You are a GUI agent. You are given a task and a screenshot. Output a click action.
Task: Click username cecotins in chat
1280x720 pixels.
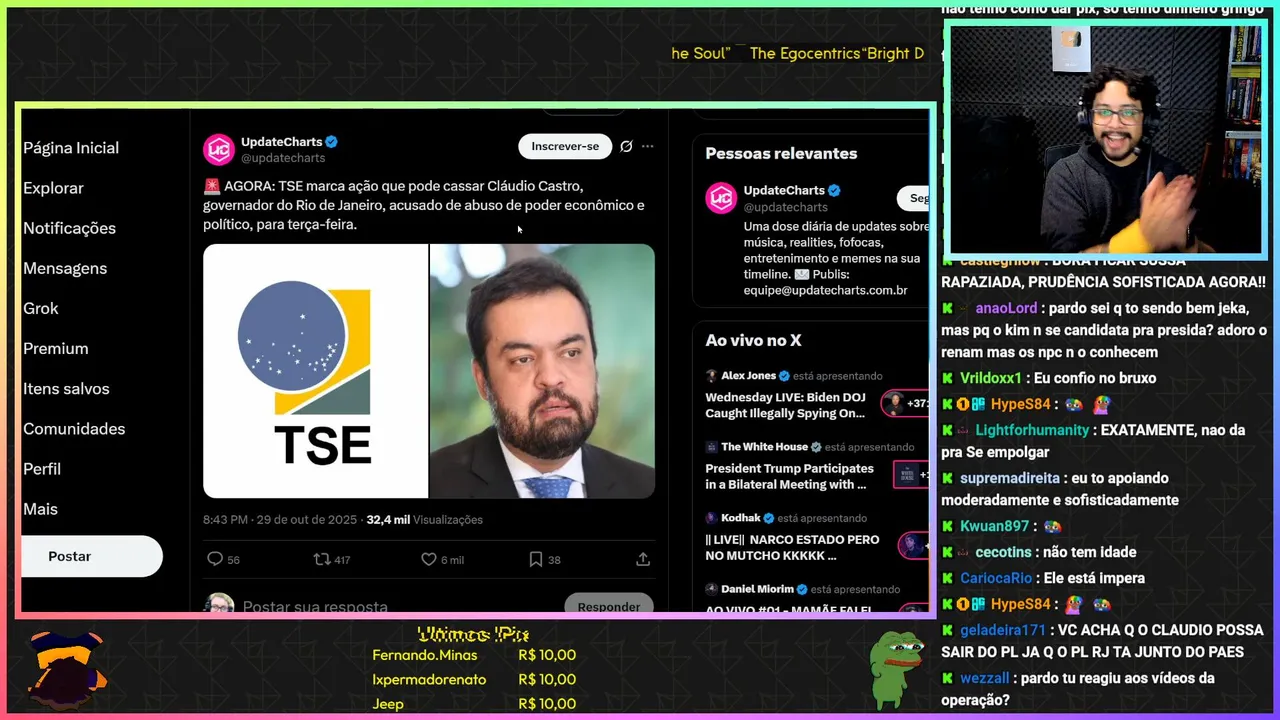(1003, 552)
